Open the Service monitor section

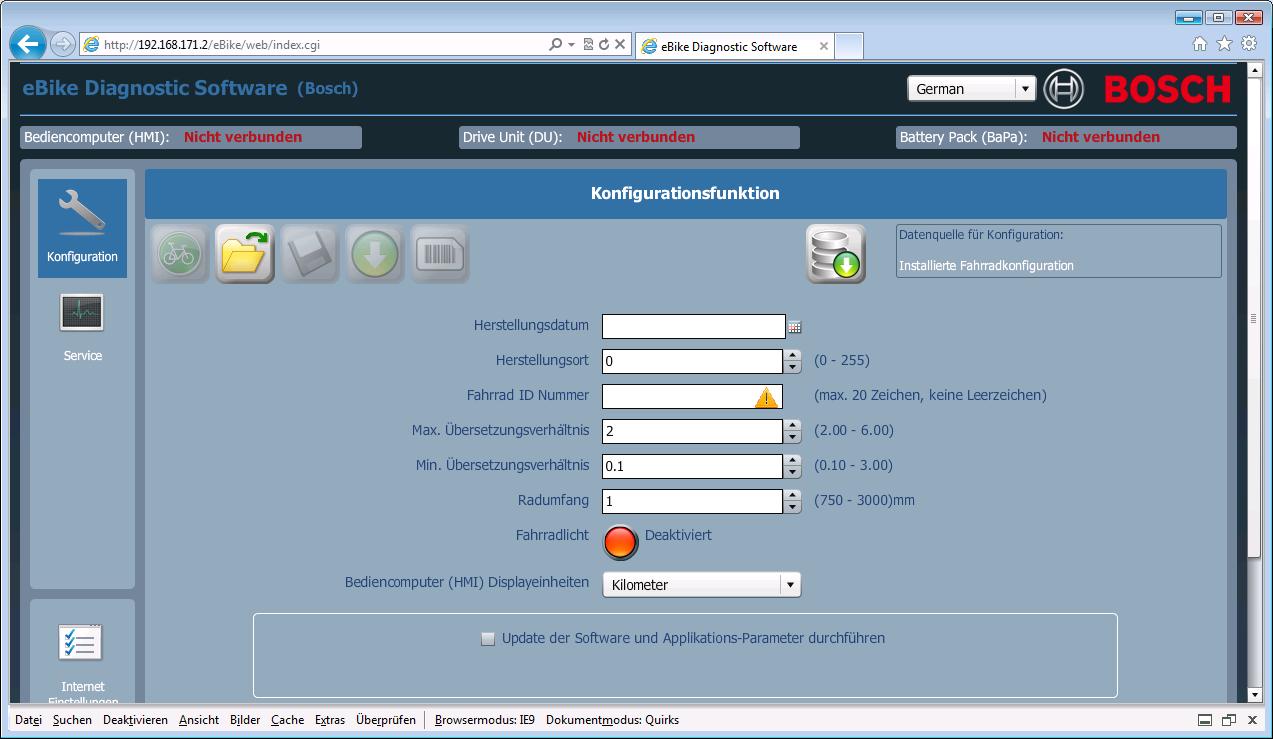tap(82, 329)
